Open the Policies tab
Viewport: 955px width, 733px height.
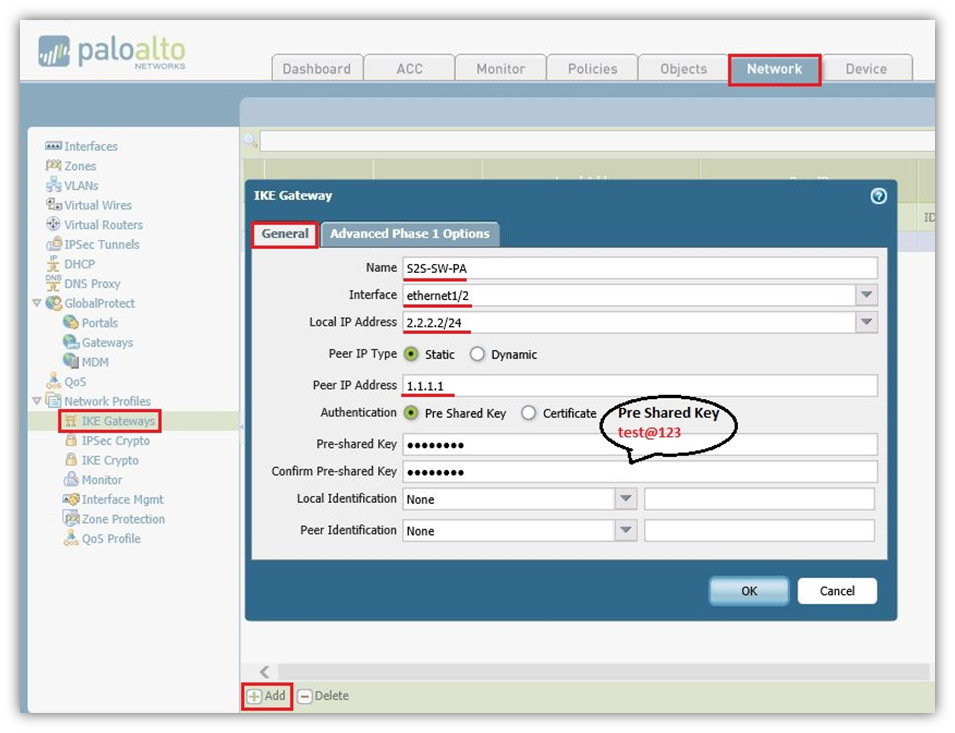(x=592, y=69)
